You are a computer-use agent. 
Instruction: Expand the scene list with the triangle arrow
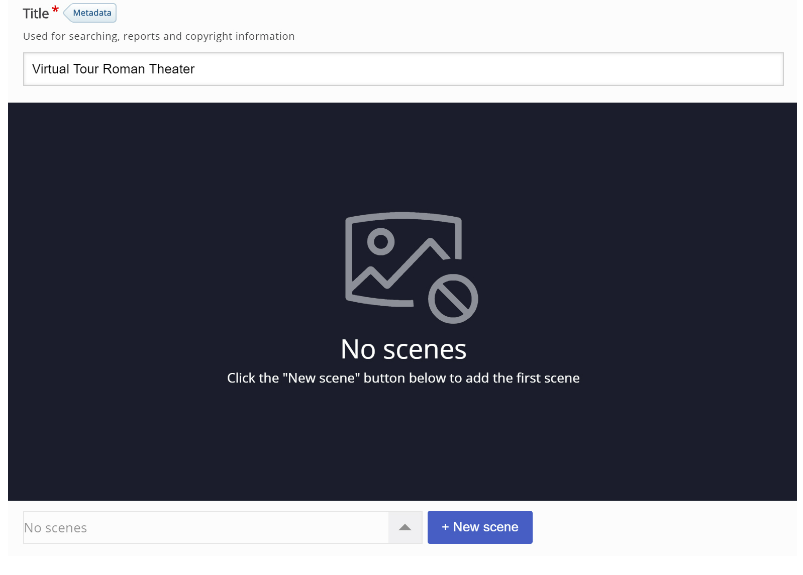pos(405,527)
